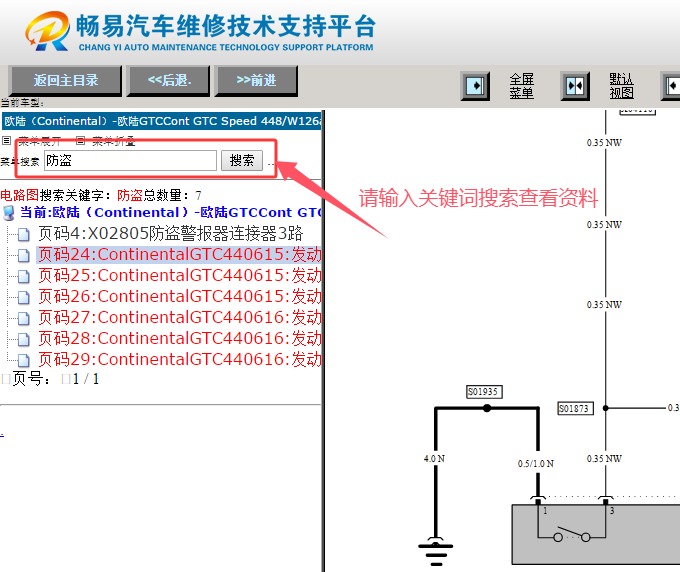Screen dimensions: 680x572
Task: Open 页码4:X02805防盗警报器连接器3路 entry
Action: click(170, 233)
